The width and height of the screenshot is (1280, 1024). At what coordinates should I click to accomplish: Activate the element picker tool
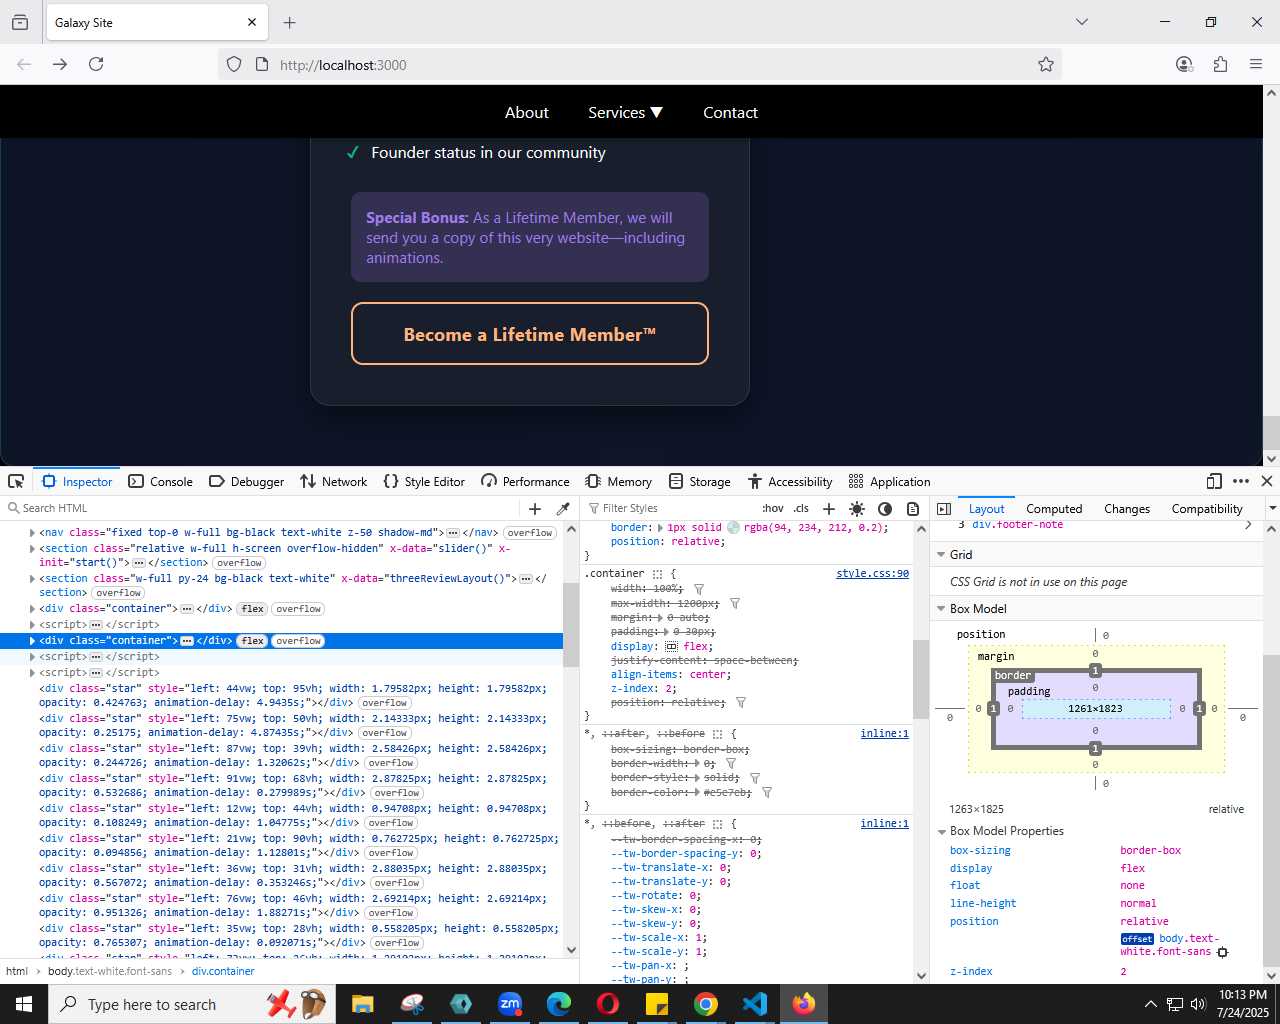click(16, 481)
